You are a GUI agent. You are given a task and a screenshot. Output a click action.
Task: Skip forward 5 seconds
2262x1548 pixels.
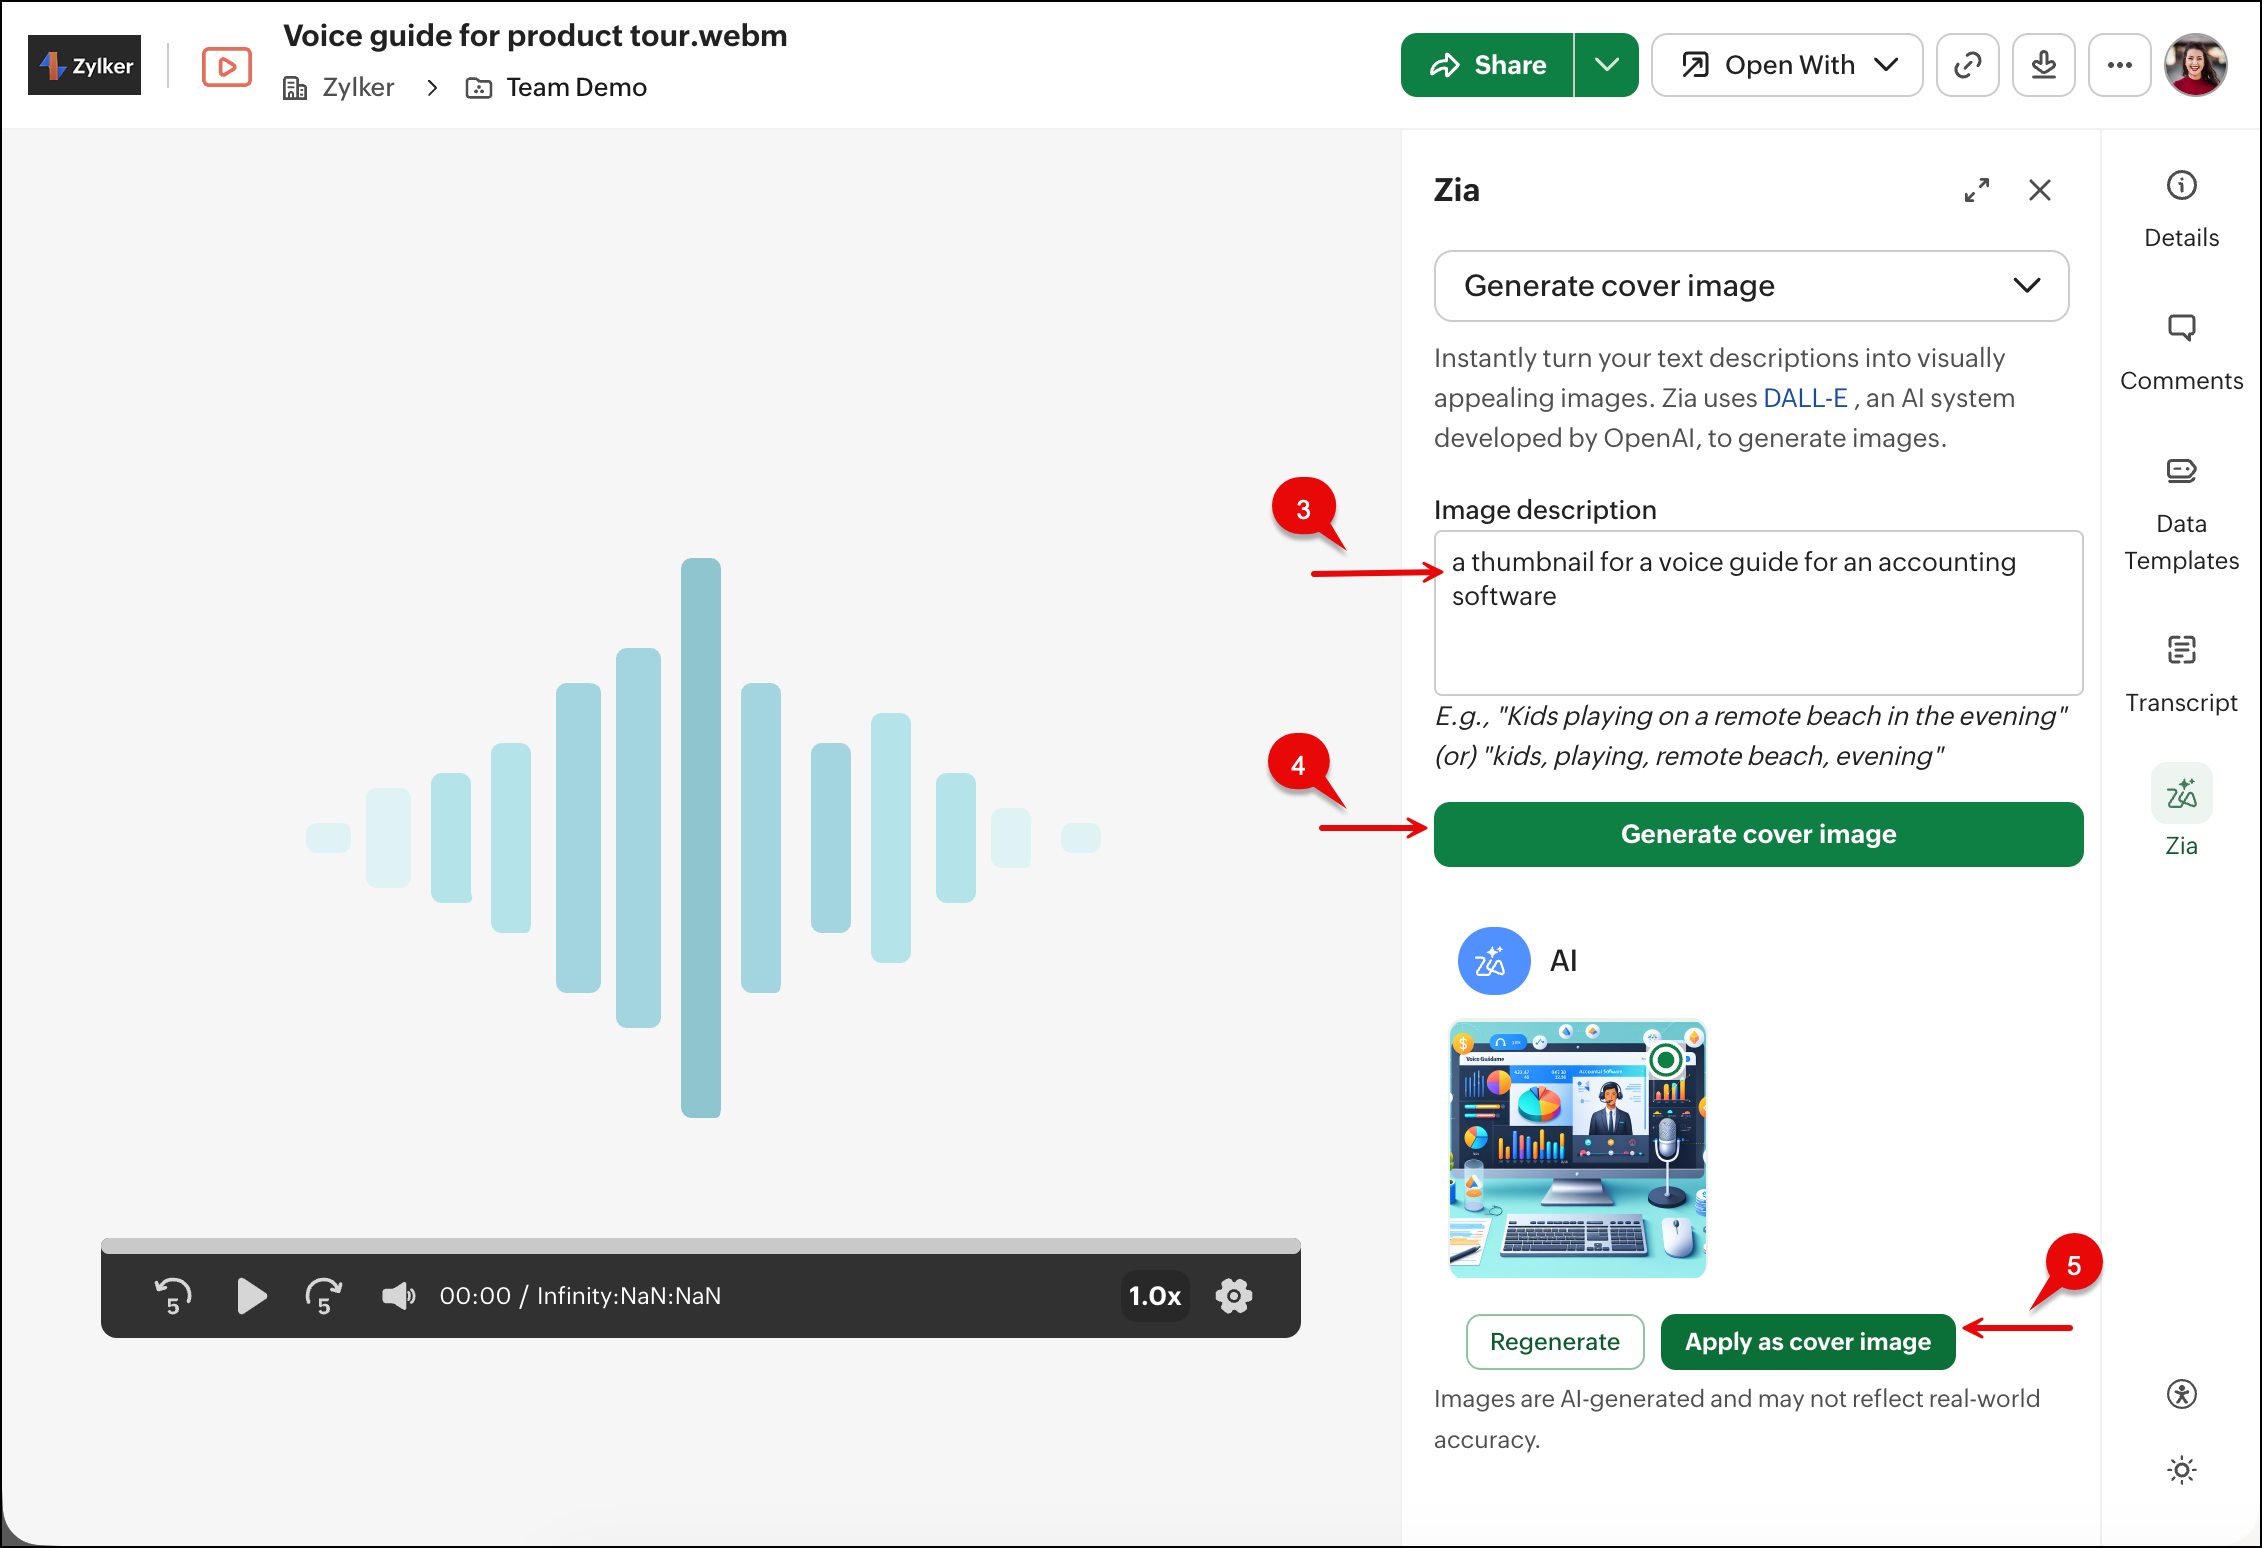pyautogui.click(x=323, y=1296)
